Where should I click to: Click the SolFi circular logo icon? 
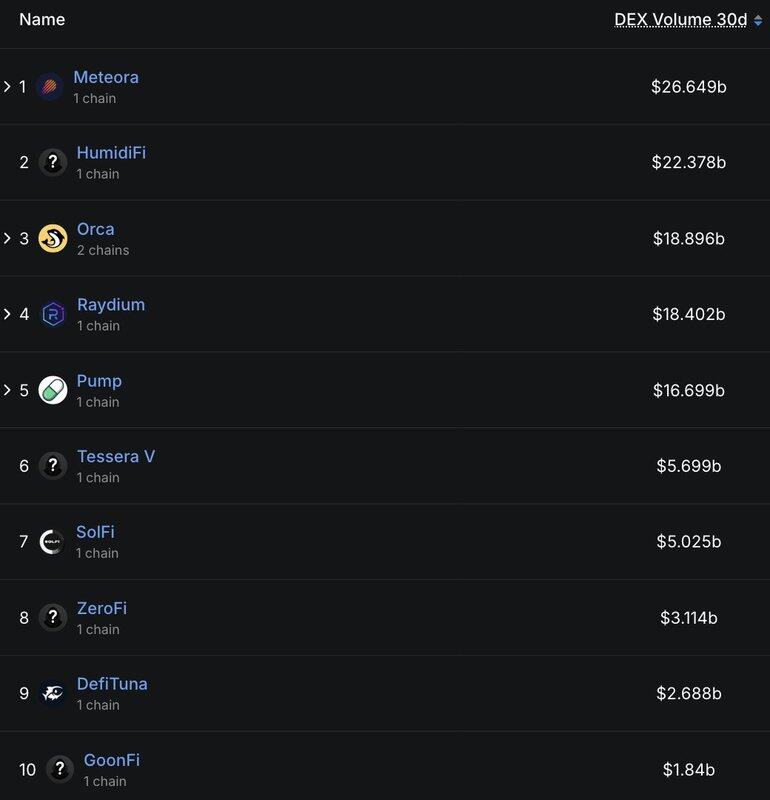(x=53, y=542)
